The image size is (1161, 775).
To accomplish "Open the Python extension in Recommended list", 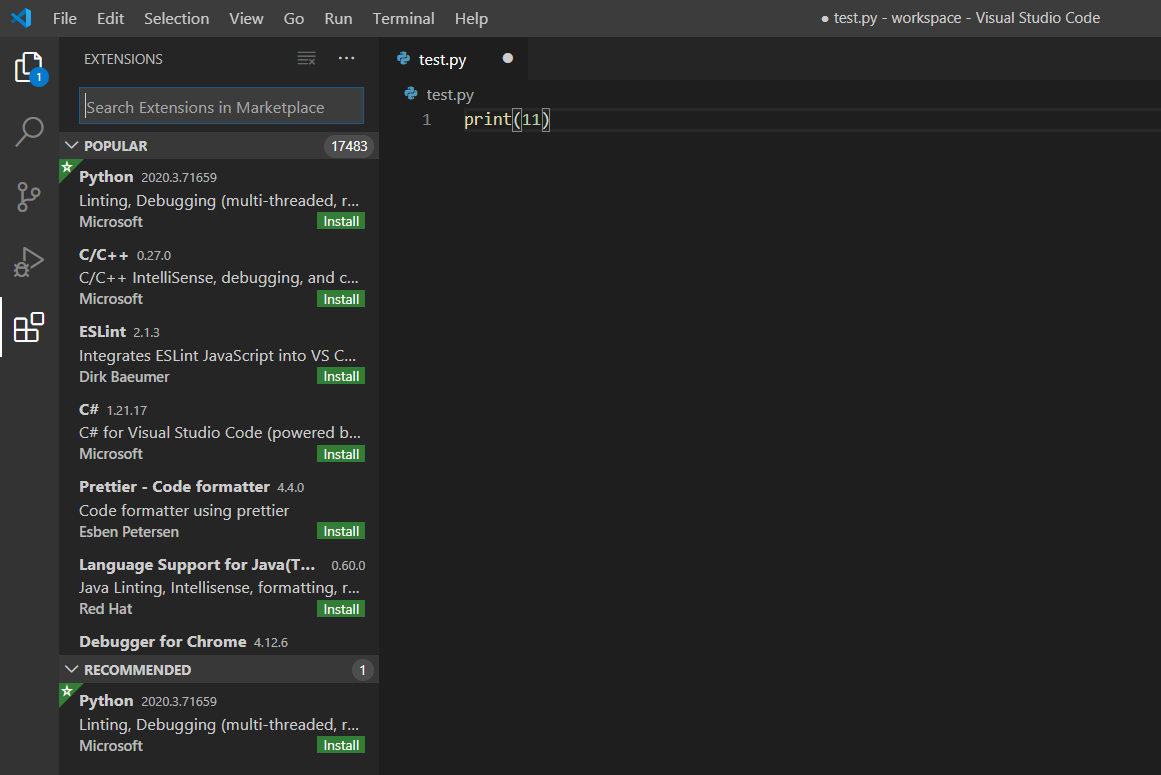I will 219,722.
